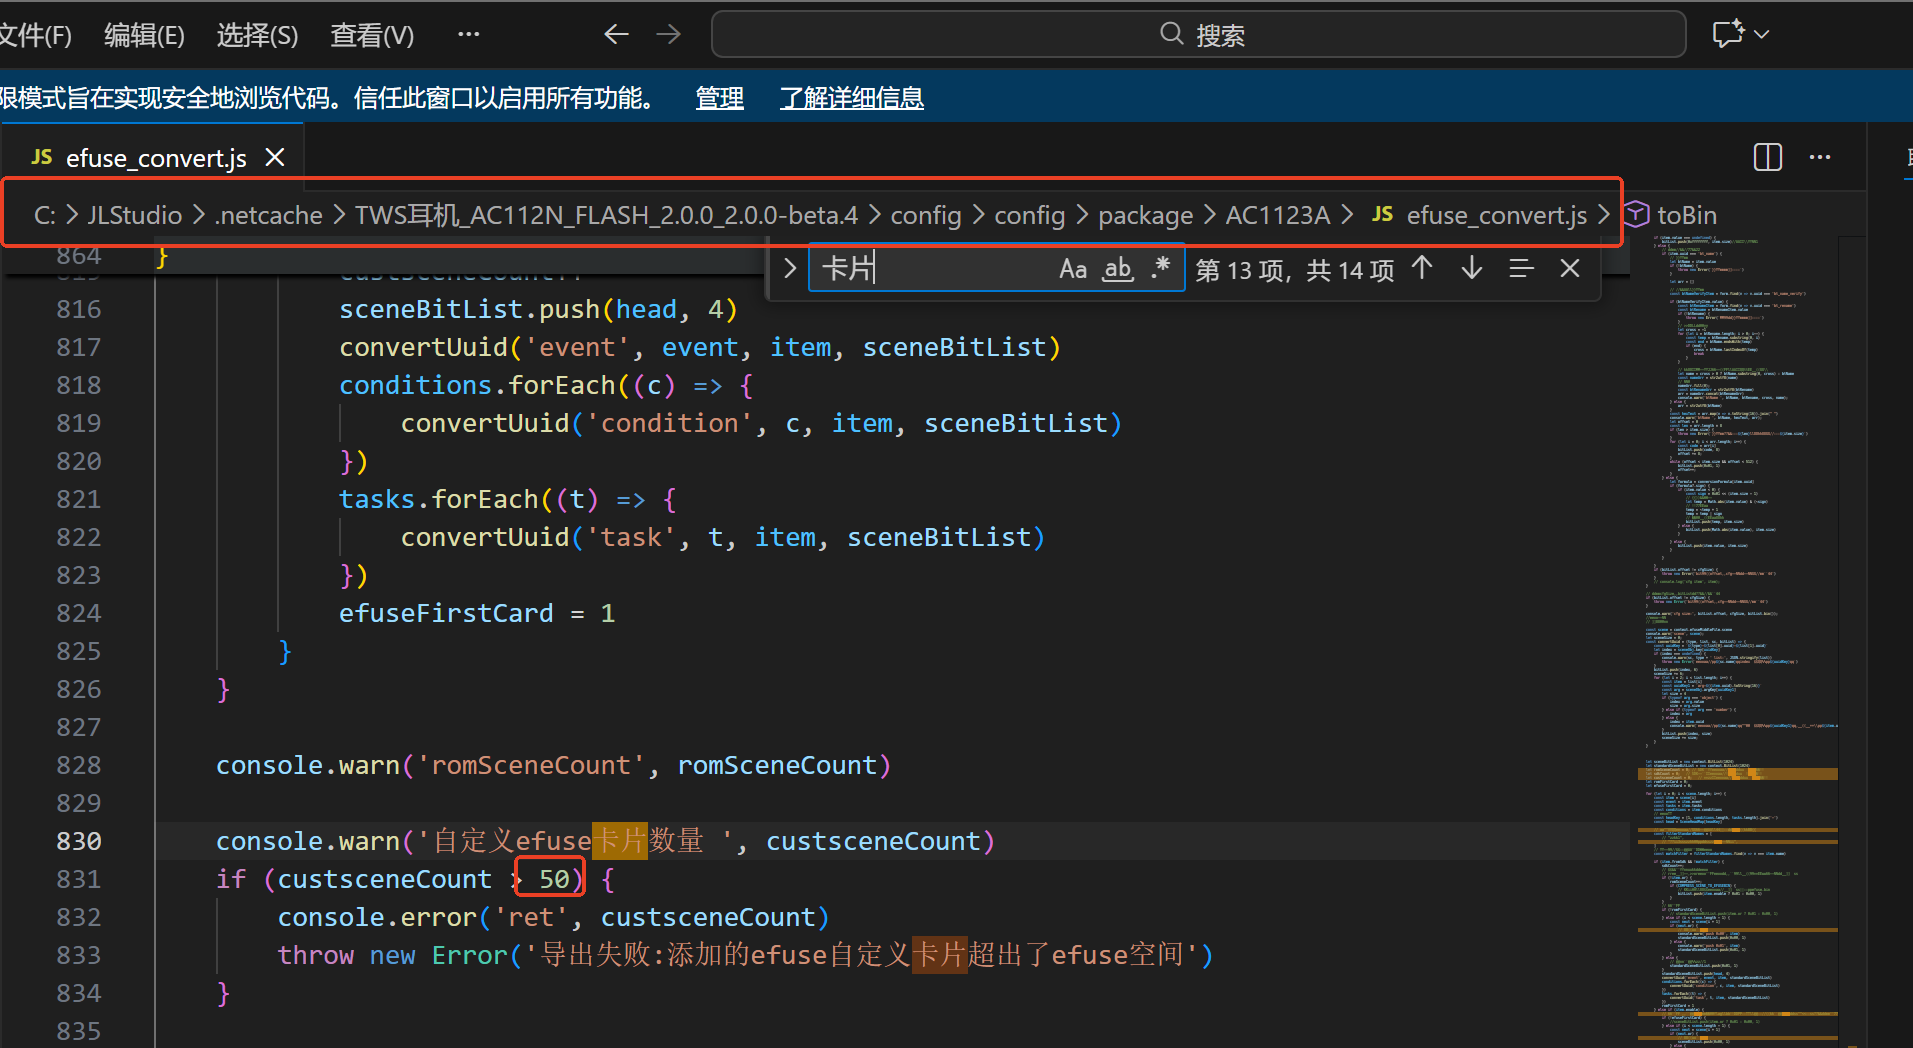Click the 搜索 command center box

coord(1198,35)
